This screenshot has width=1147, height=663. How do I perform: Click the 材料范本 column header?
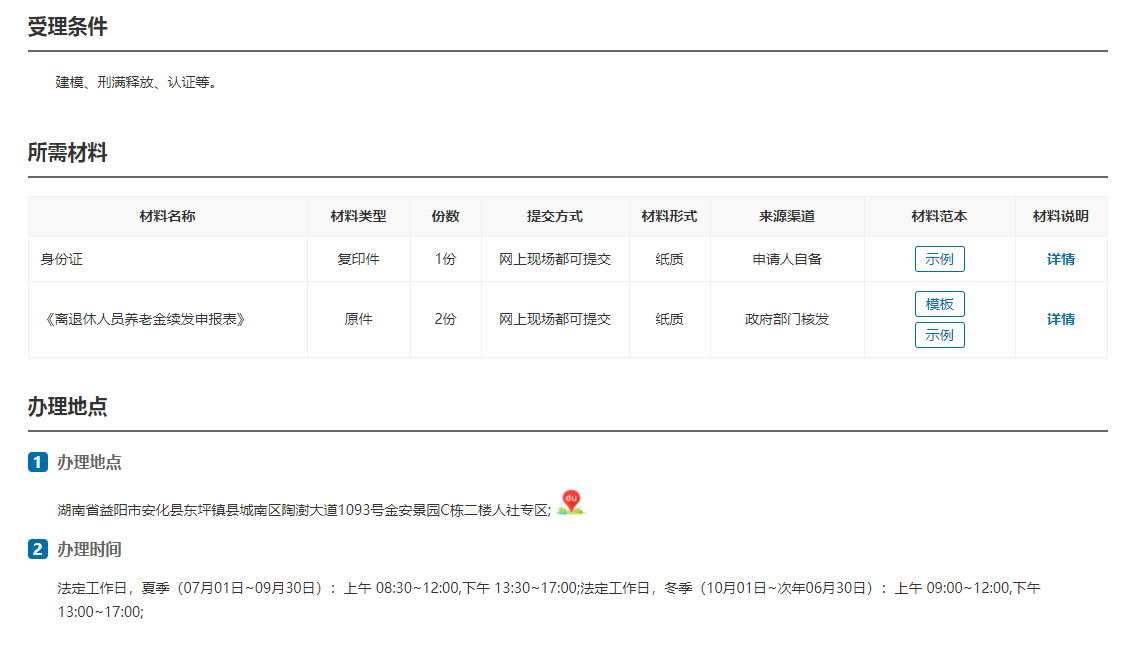click(939, 216)
